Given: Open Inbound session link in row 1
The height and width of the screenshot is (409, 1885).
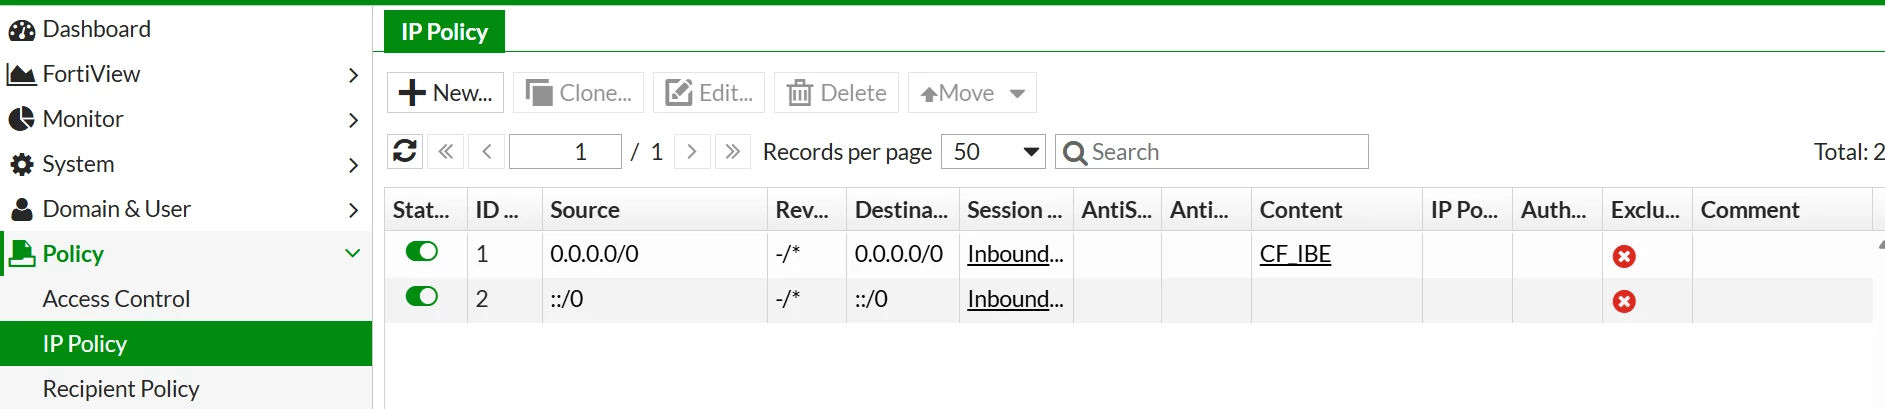Looking at the screenshot, I should pos(1015,254).
